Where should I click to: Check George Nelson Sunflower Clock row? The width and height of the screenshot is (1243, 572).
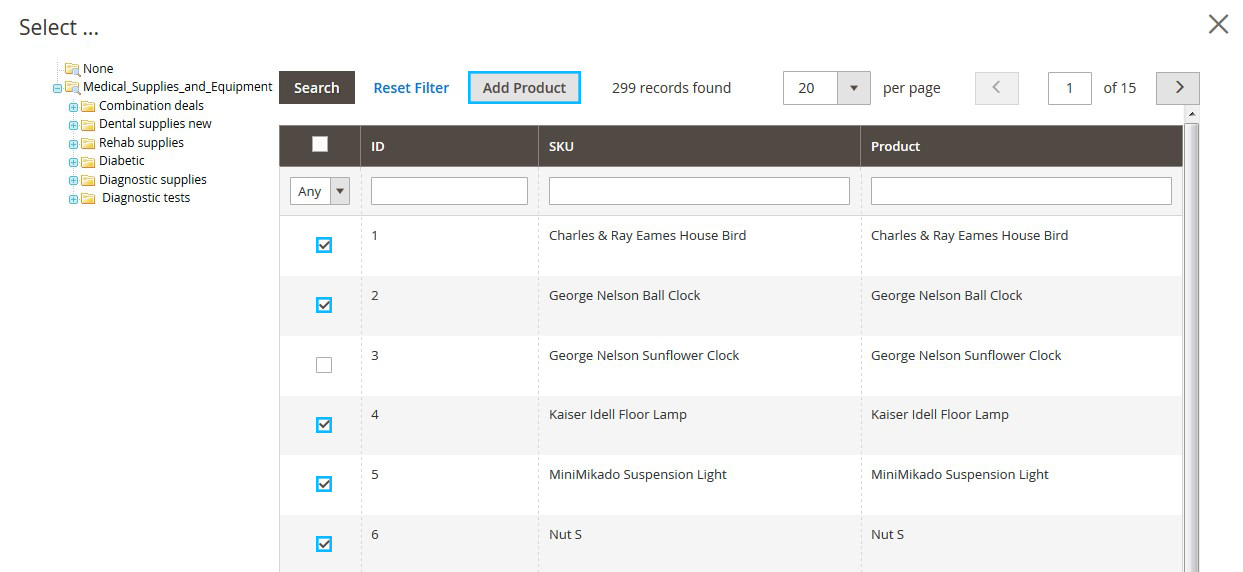(x=324, y=365)
